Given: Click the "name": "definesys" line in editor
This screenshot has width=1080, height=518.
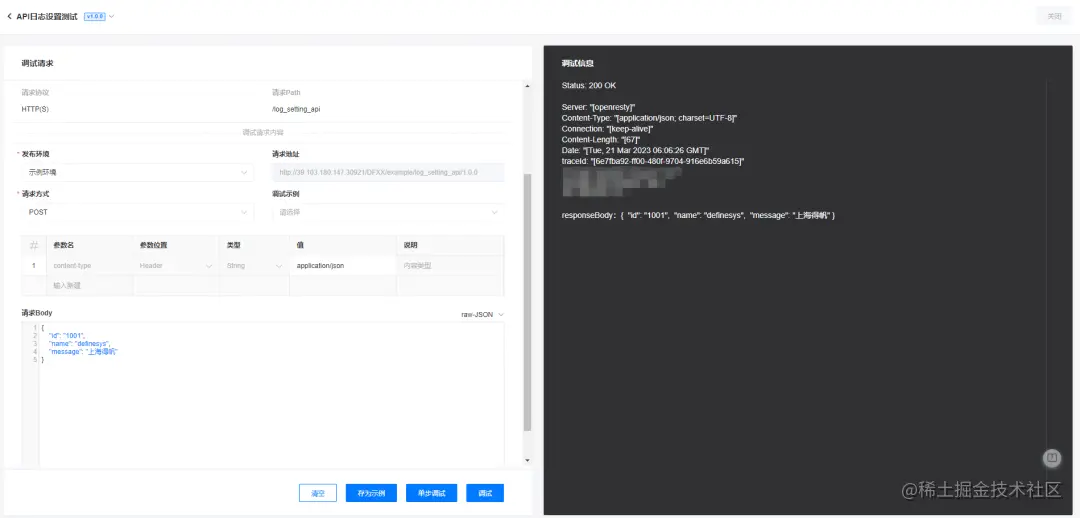Looking at the screenshot, I should coord(79,343).
